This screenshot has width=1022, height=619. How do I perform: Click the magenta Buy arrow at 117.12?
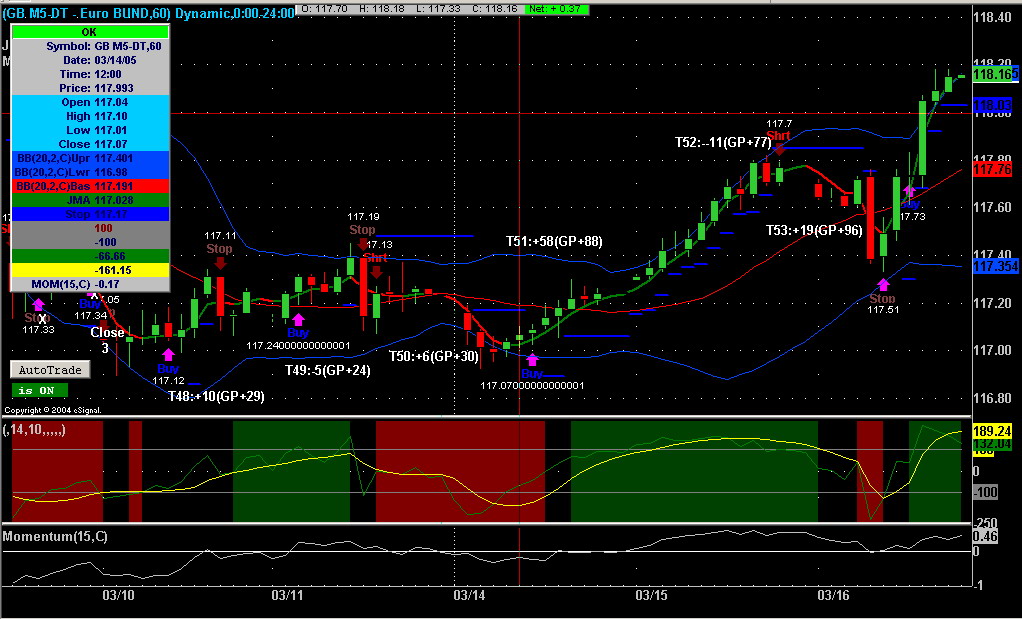(x=168, y=354)
